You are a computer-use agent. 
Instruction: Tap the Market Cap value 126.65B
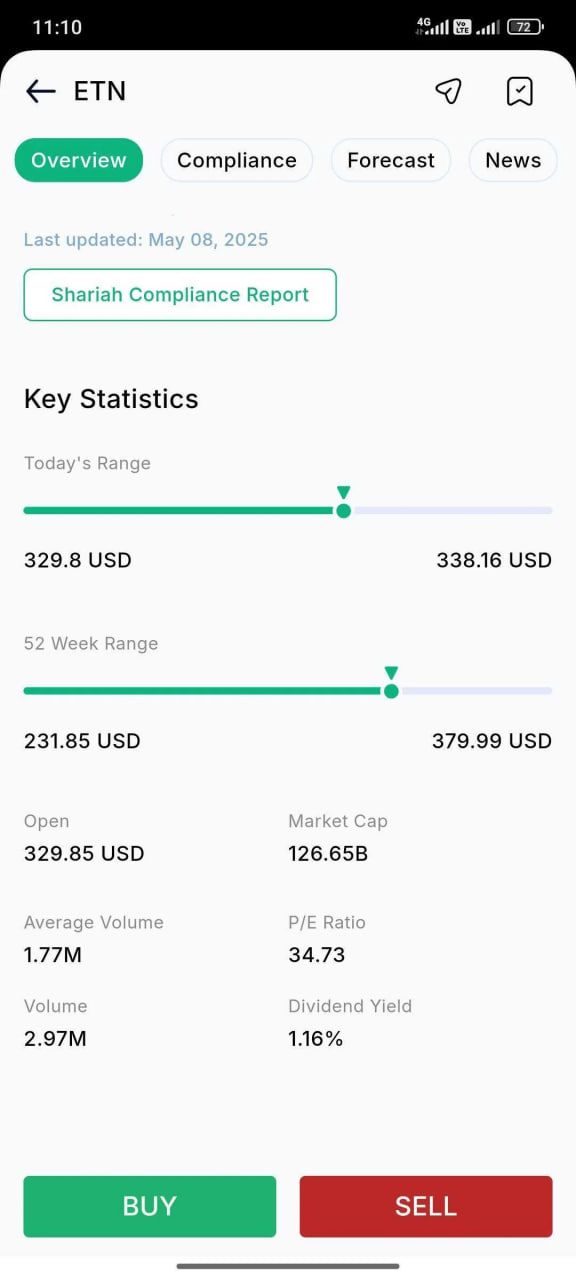click(x=328, y=854)
